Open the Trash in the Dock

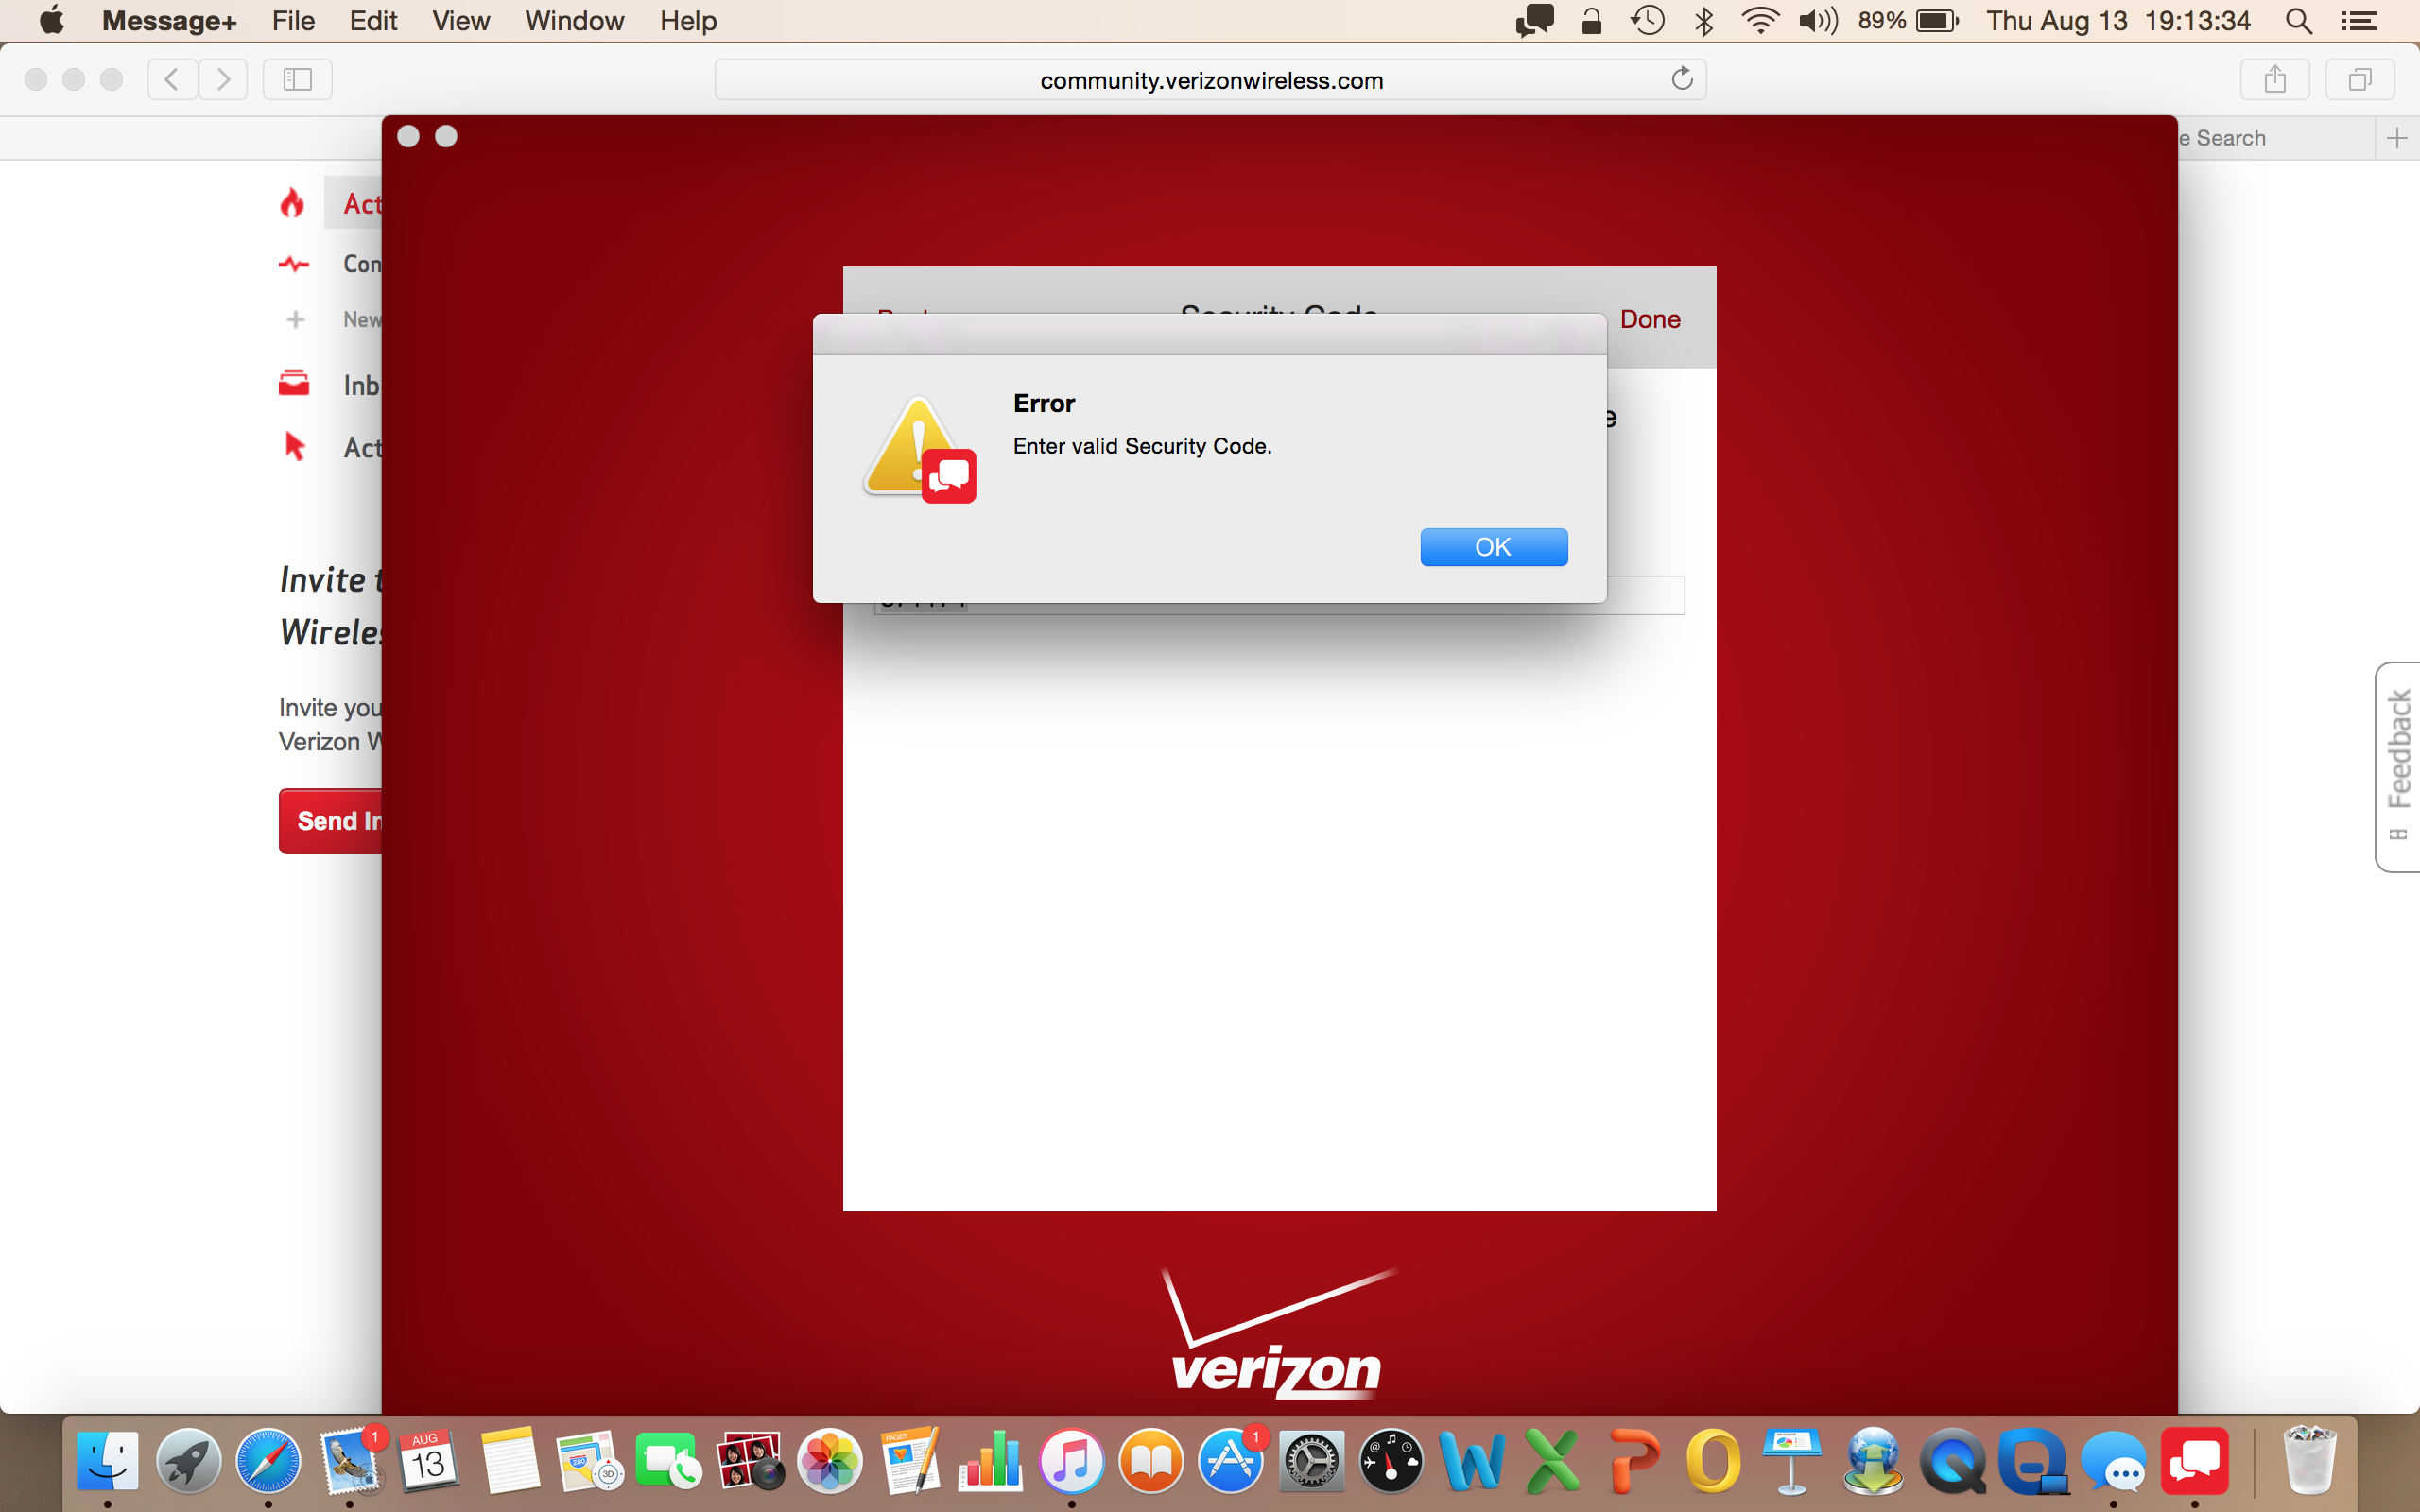pyautogui.click(x=2310, y=1461)
